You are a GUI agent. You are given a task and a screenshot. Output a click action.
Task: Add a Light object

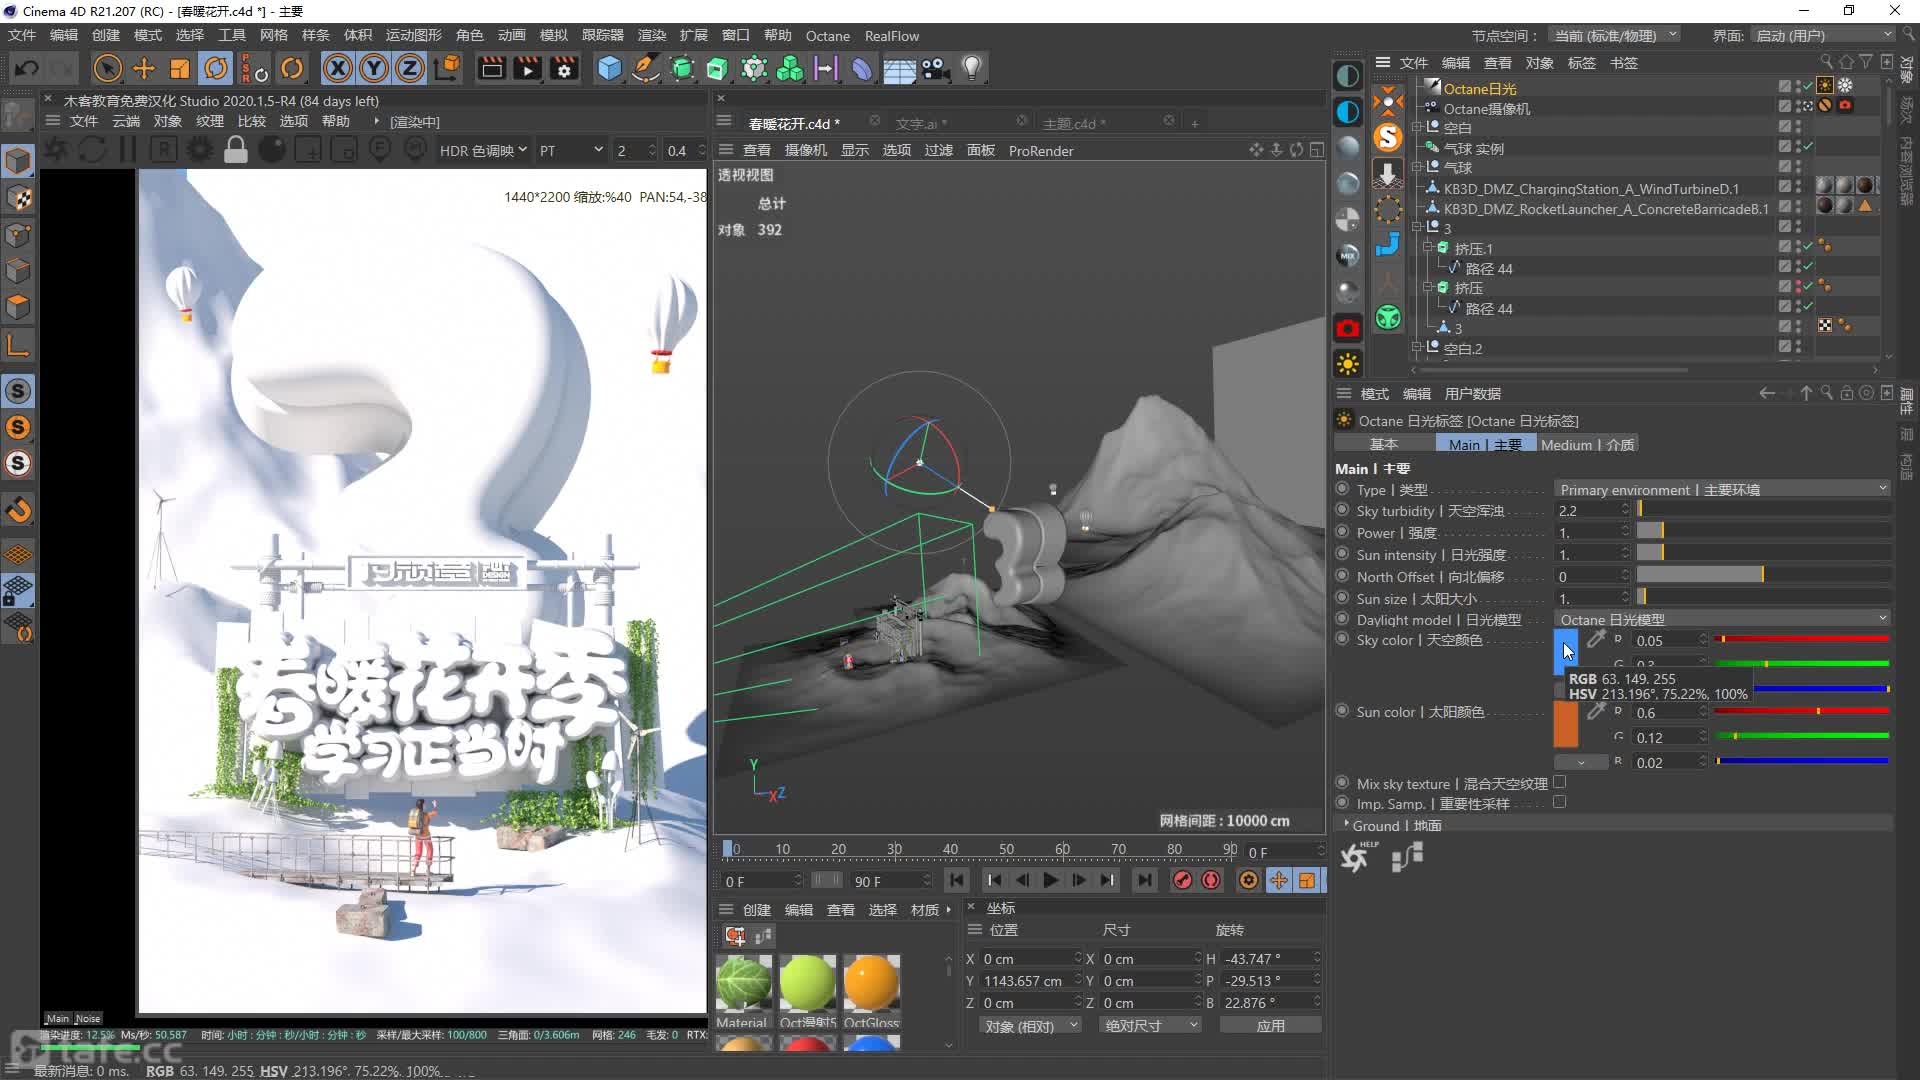[971, 68]
